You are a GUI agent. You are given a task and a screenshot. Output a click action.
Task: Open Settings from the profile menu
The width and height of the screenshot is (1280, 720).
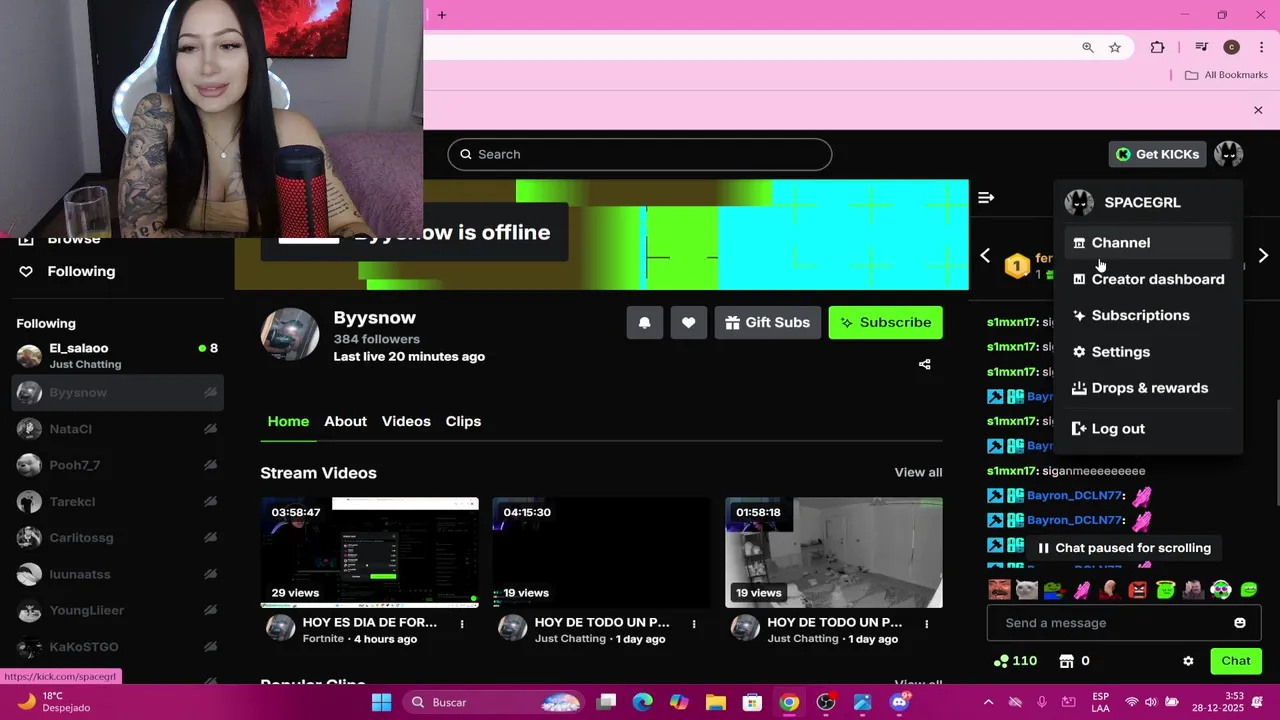coord(1148,352)
